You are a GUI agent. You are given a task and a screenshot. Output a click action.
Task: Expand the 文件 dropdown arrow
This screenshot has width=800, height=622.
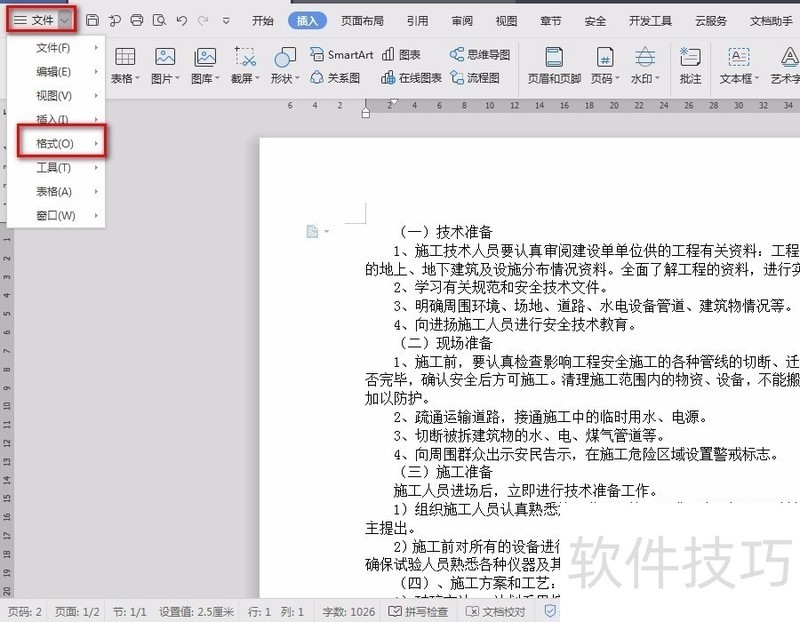pos(65,20)
